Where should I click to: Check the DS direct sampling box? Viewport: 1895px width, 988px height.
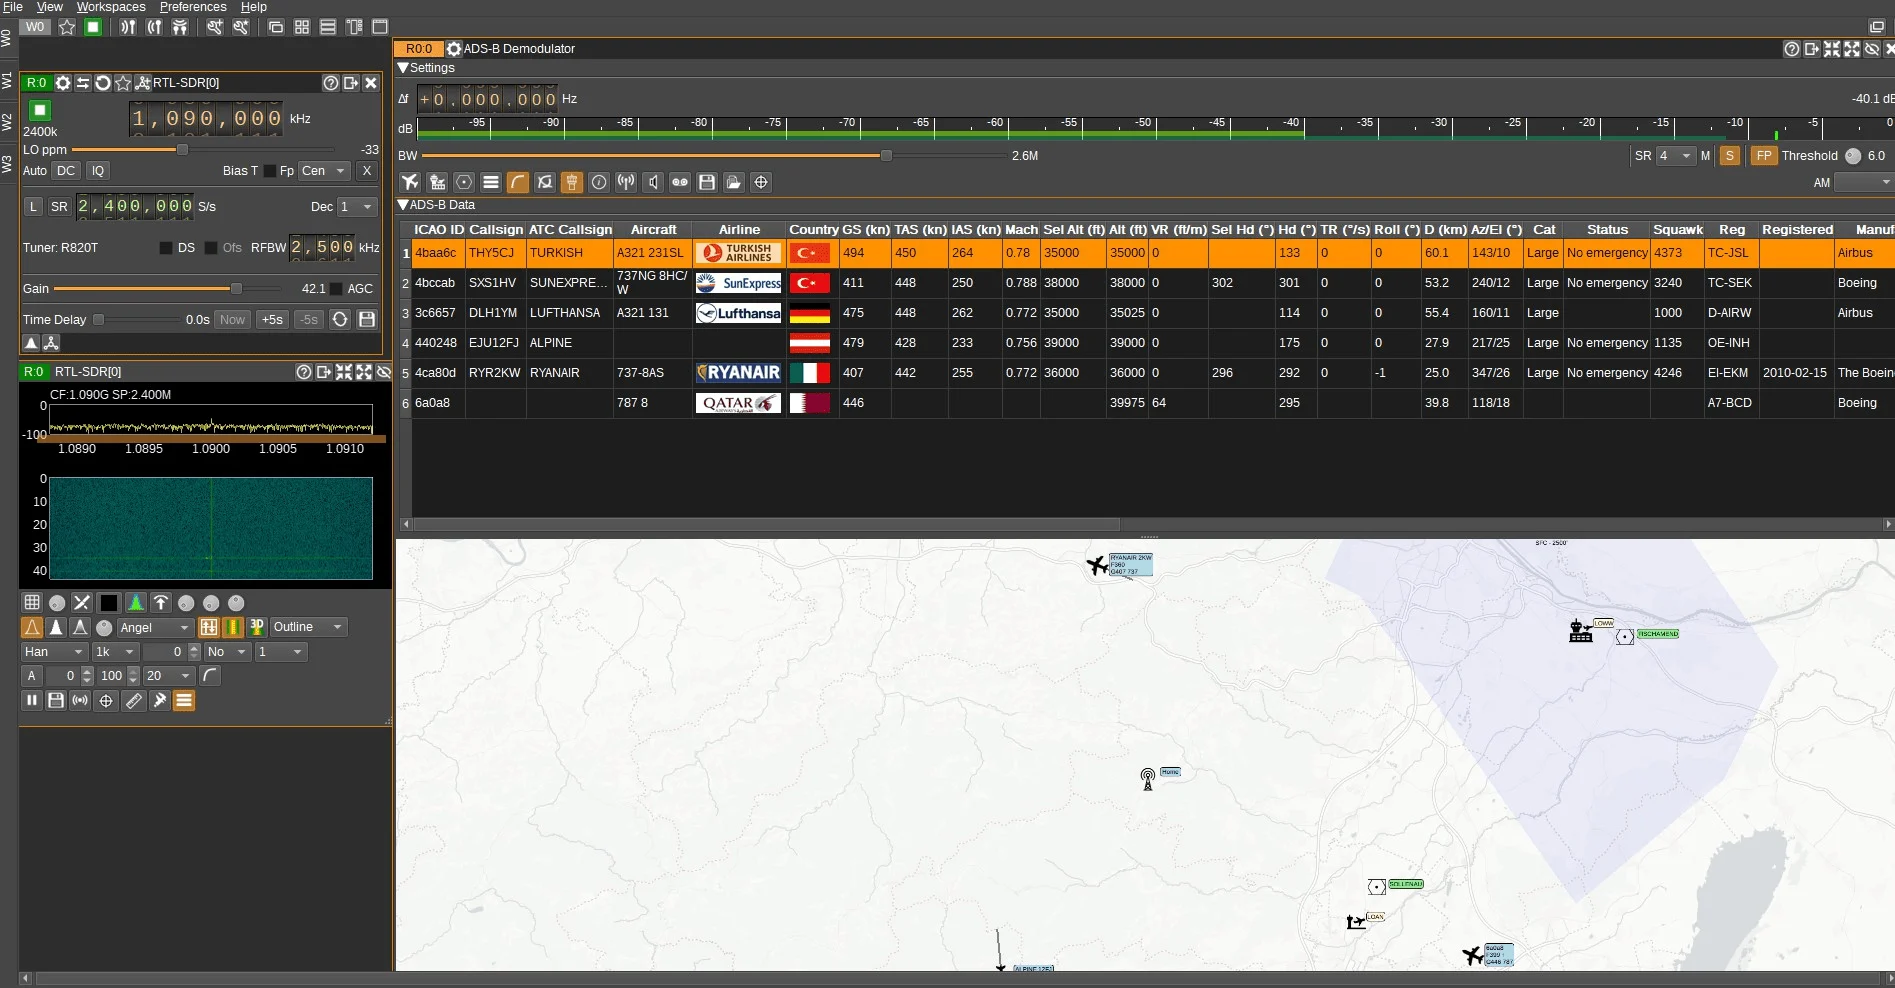166,248
